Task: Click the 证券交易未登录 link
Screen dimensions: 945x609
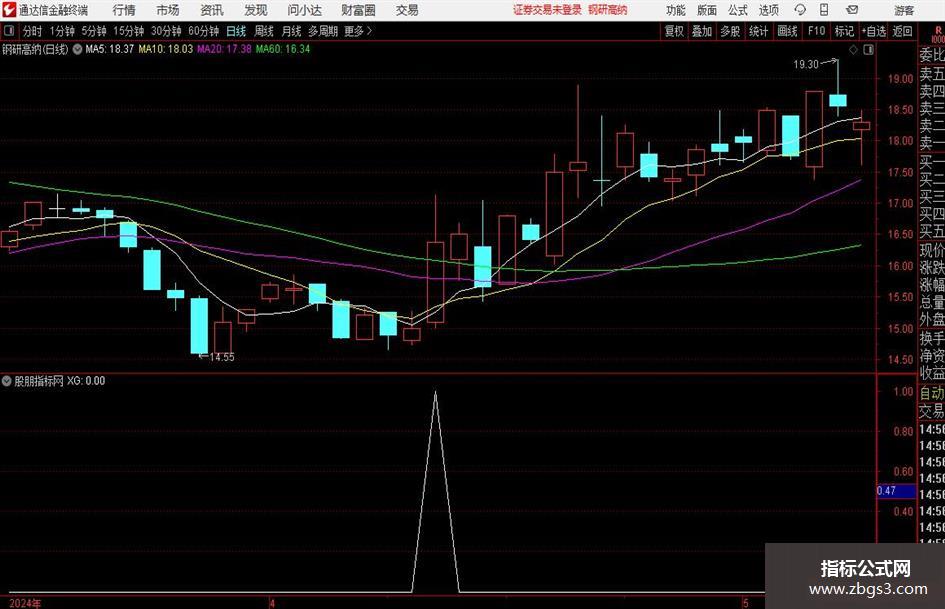Action: tap(547, 10)
